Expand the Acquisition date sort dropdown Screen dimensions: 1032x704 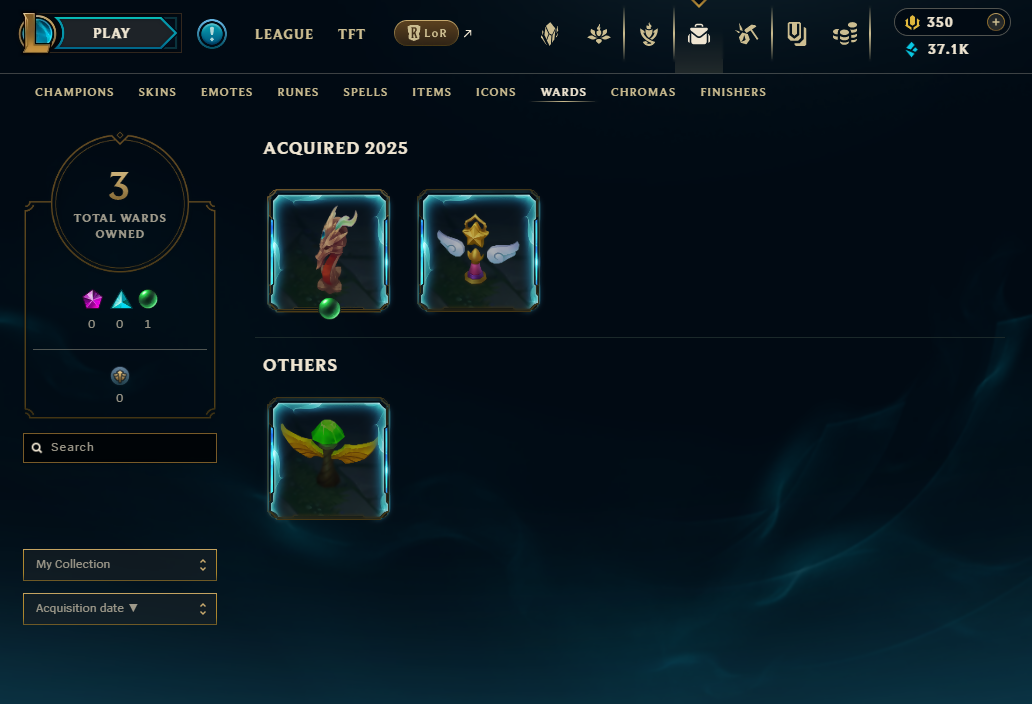[120, 609]
